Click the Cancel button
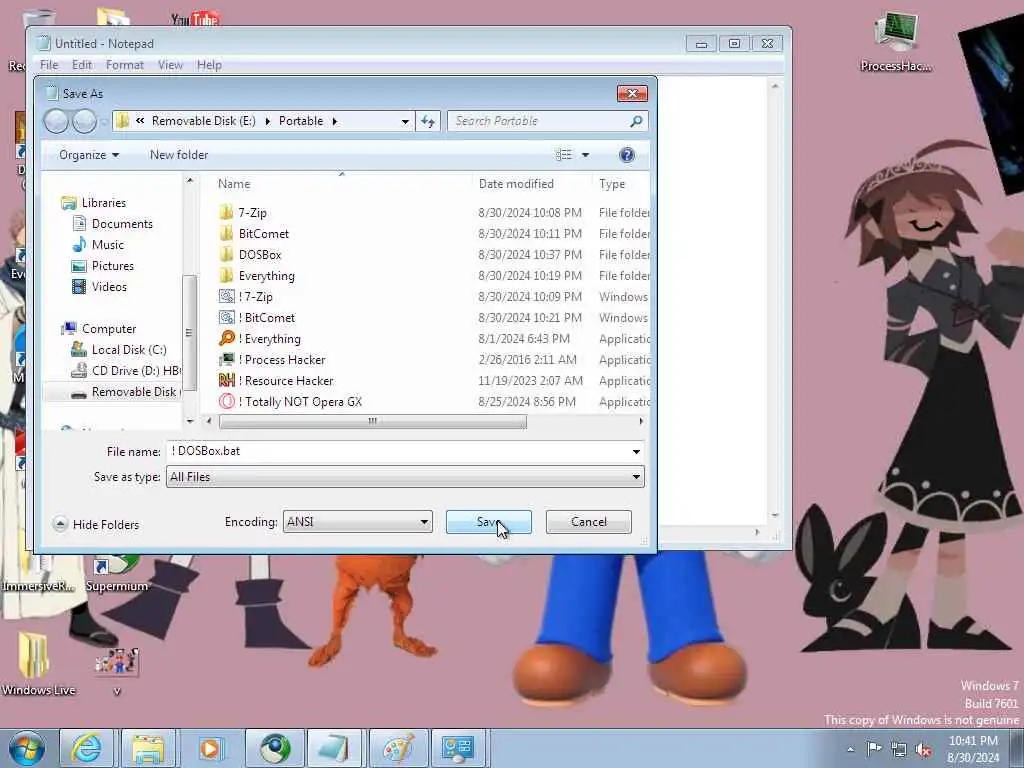 click(588, 522)
